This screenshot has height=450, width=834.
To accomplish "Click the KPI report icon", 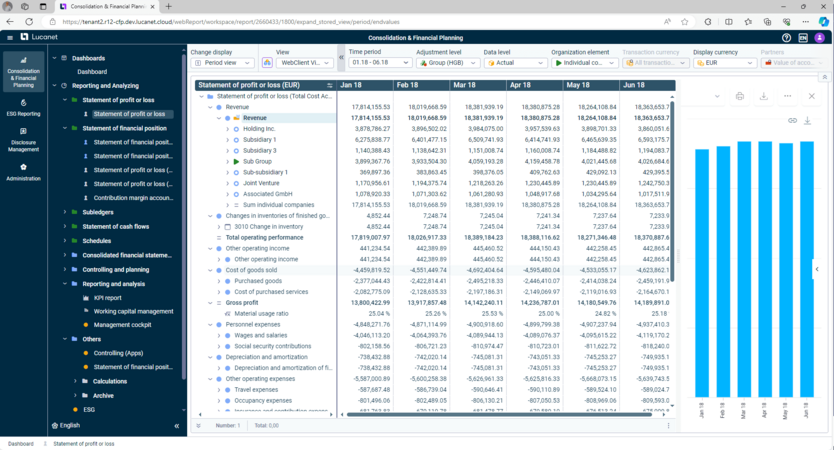I will pos(86,298).
